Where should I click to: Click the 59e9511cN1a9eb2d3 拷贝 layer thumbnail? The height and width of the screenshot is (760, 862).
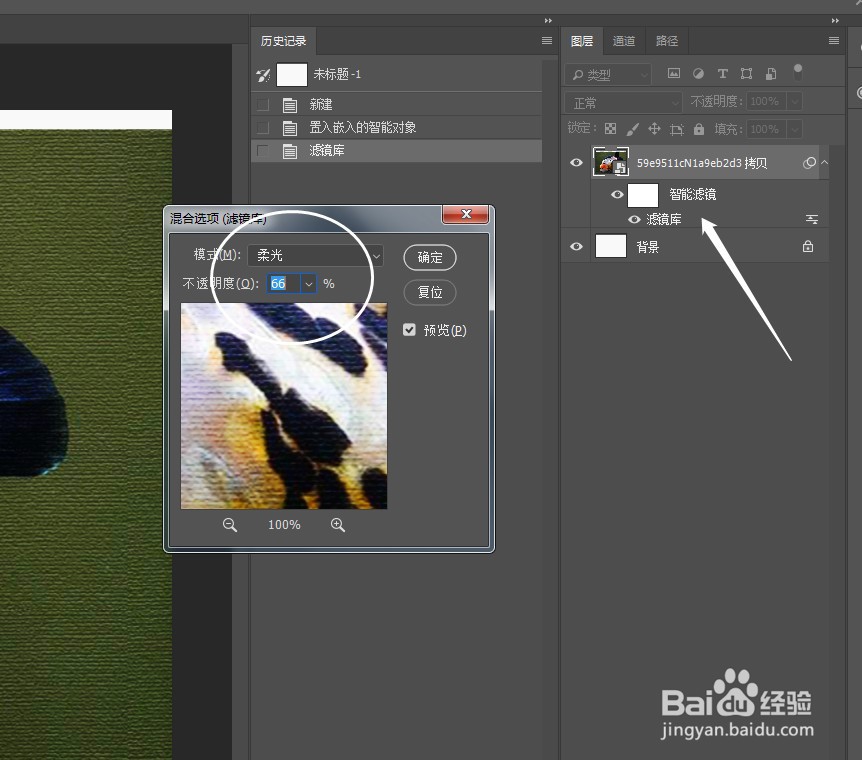coord(610,162)
